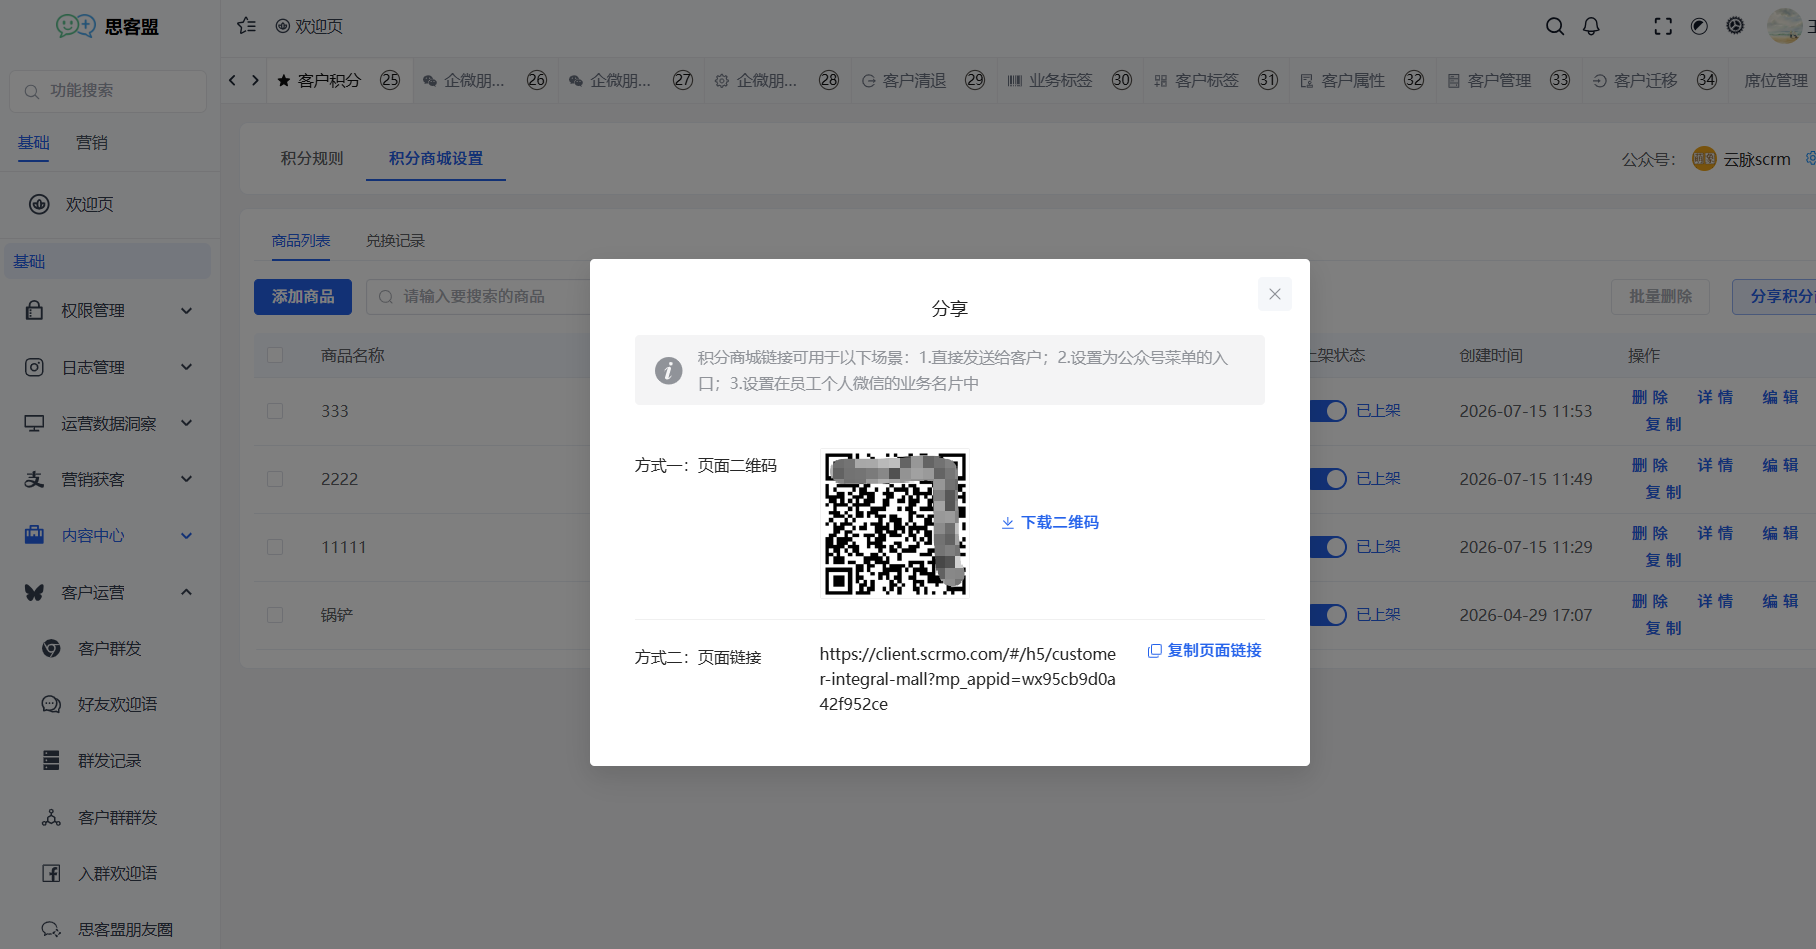Viewport: 1816px width, 949px height.
Task: Click 详情 for the 11:49 row
Action: [1715, 465]
